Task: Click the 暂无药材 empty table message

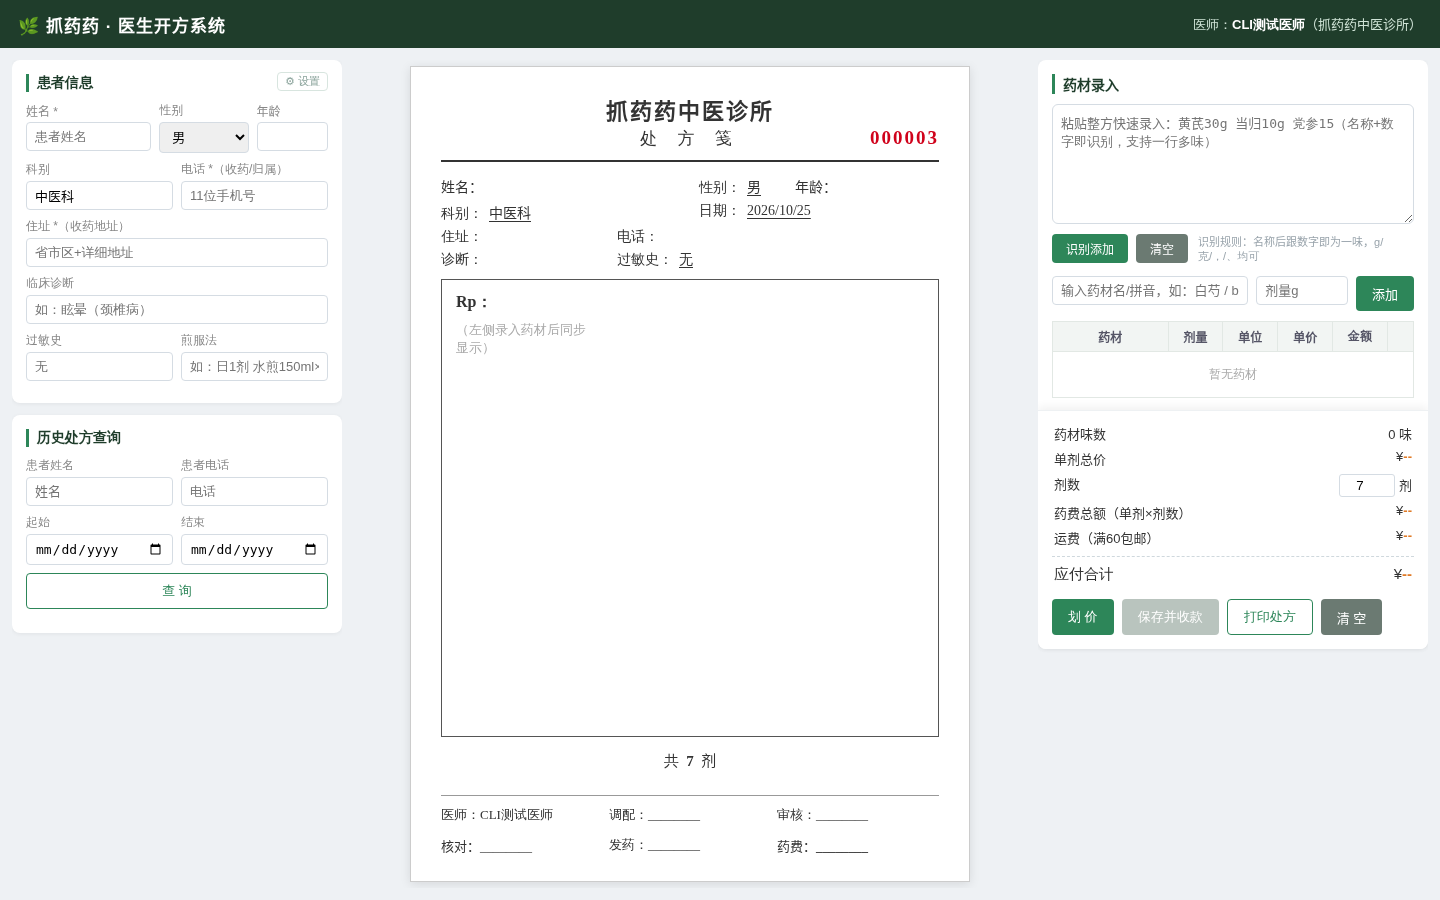Action: click(1233, 374)
